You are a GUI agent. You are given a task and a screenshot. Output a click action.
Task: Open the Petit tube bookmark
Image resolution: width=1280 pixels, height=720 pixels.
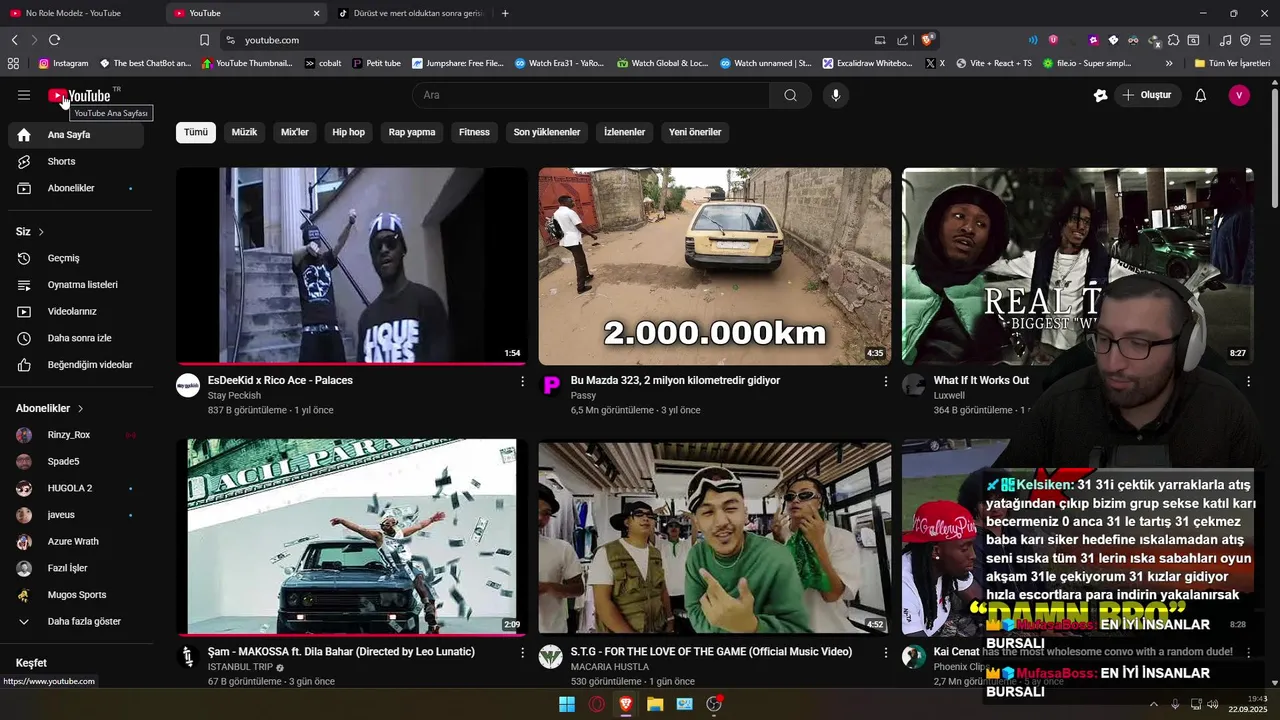(376, 63)
